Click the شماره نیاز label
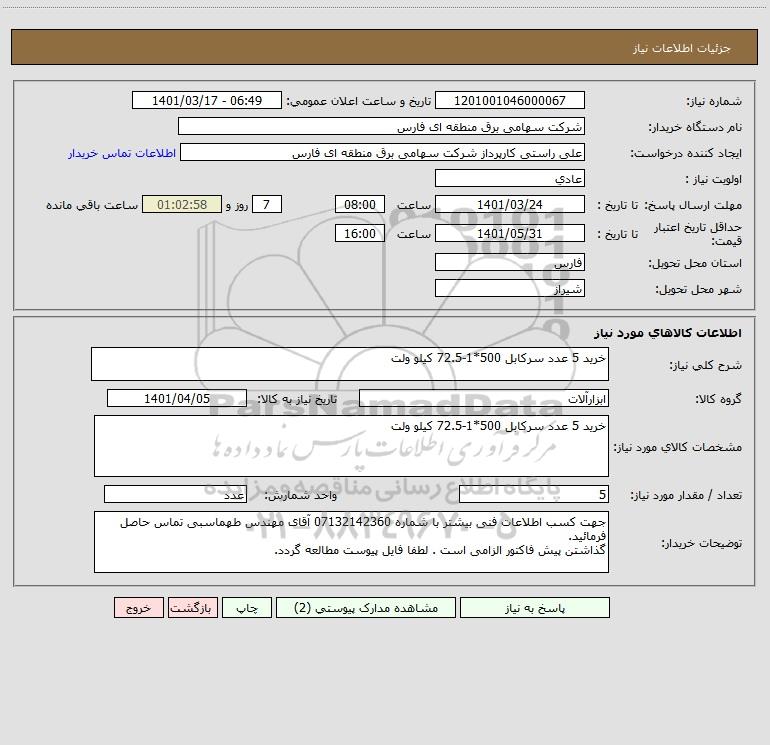Viewport: 770px width, 745px height. [714, 102]
